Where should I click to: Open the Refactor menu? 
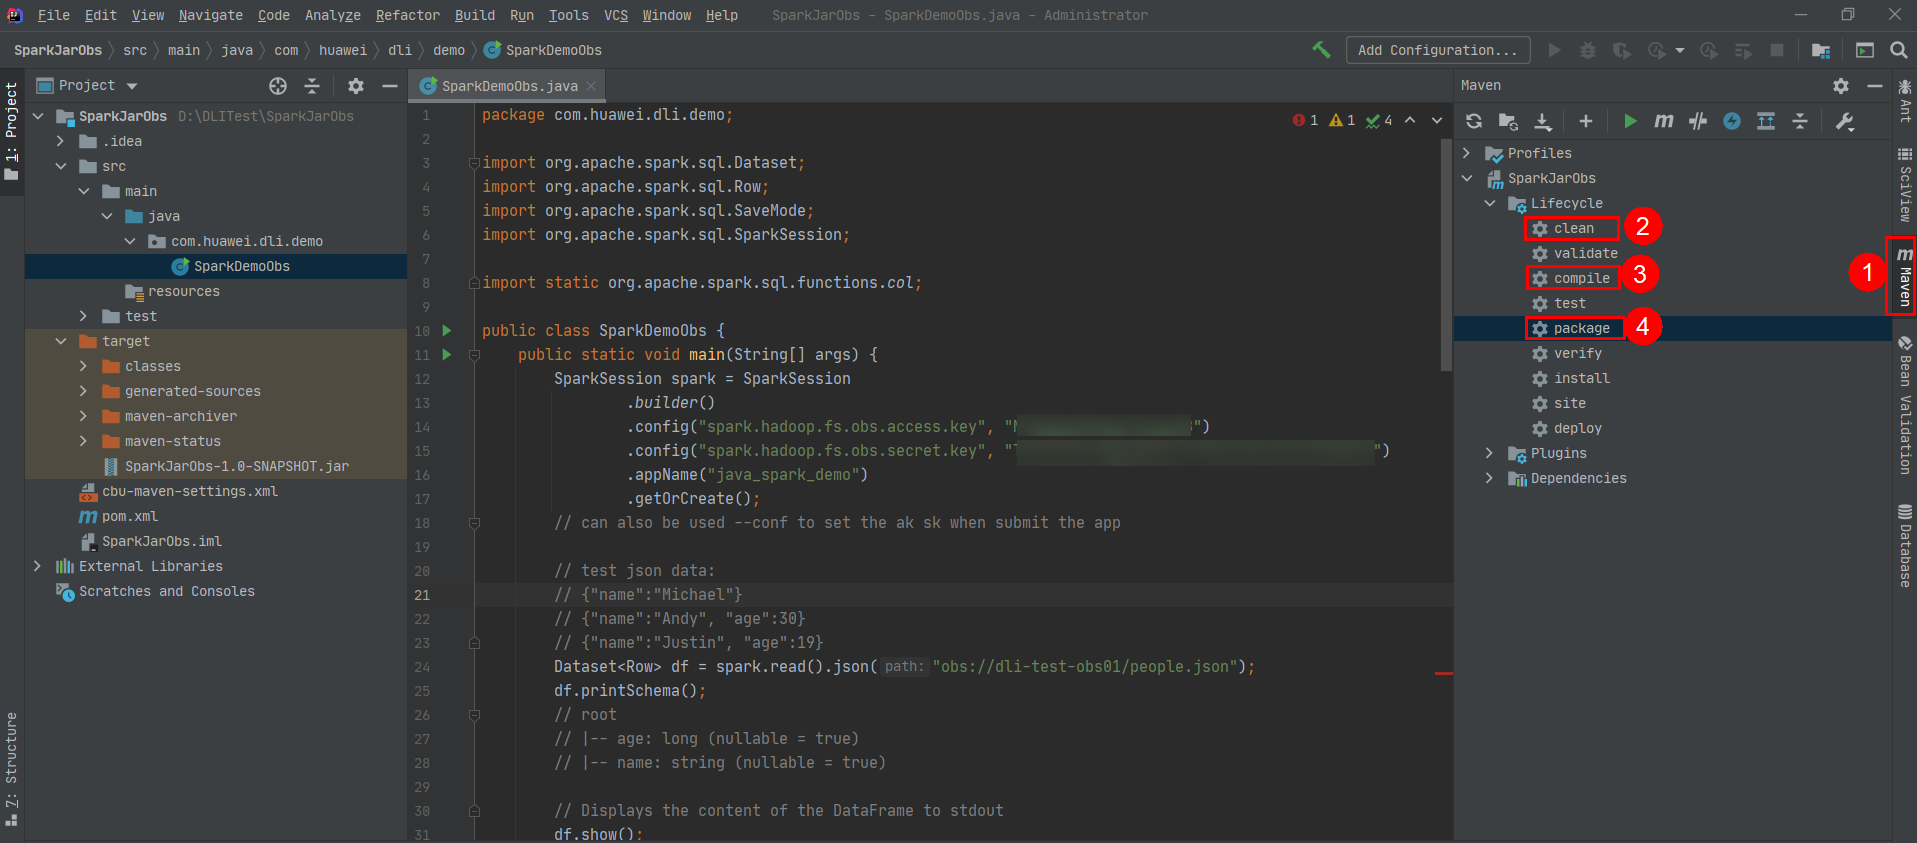[407, 15]
